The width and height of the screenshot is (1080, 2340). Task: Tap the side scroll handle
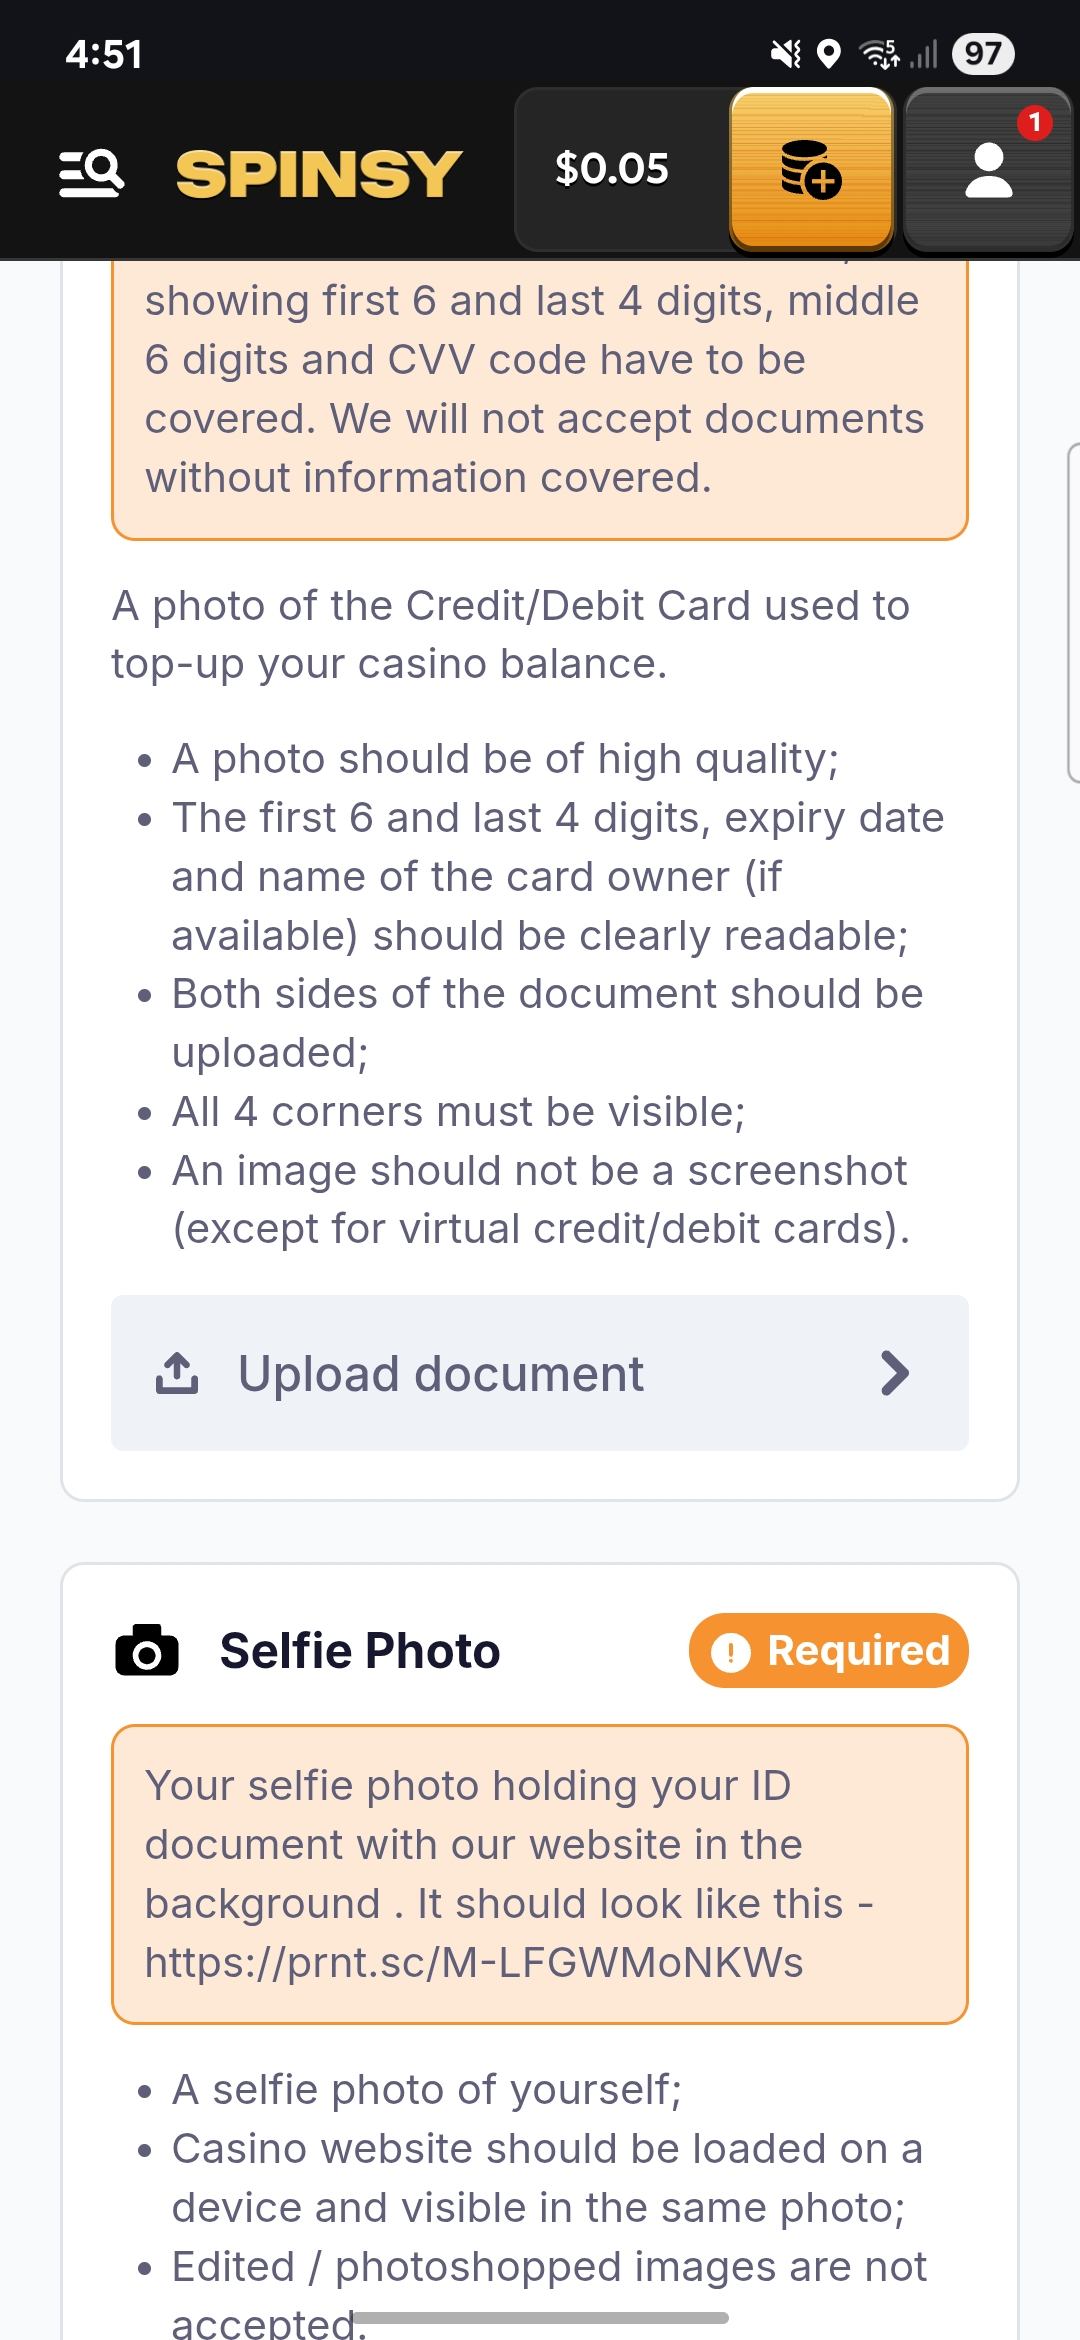tap(1073, 610)
